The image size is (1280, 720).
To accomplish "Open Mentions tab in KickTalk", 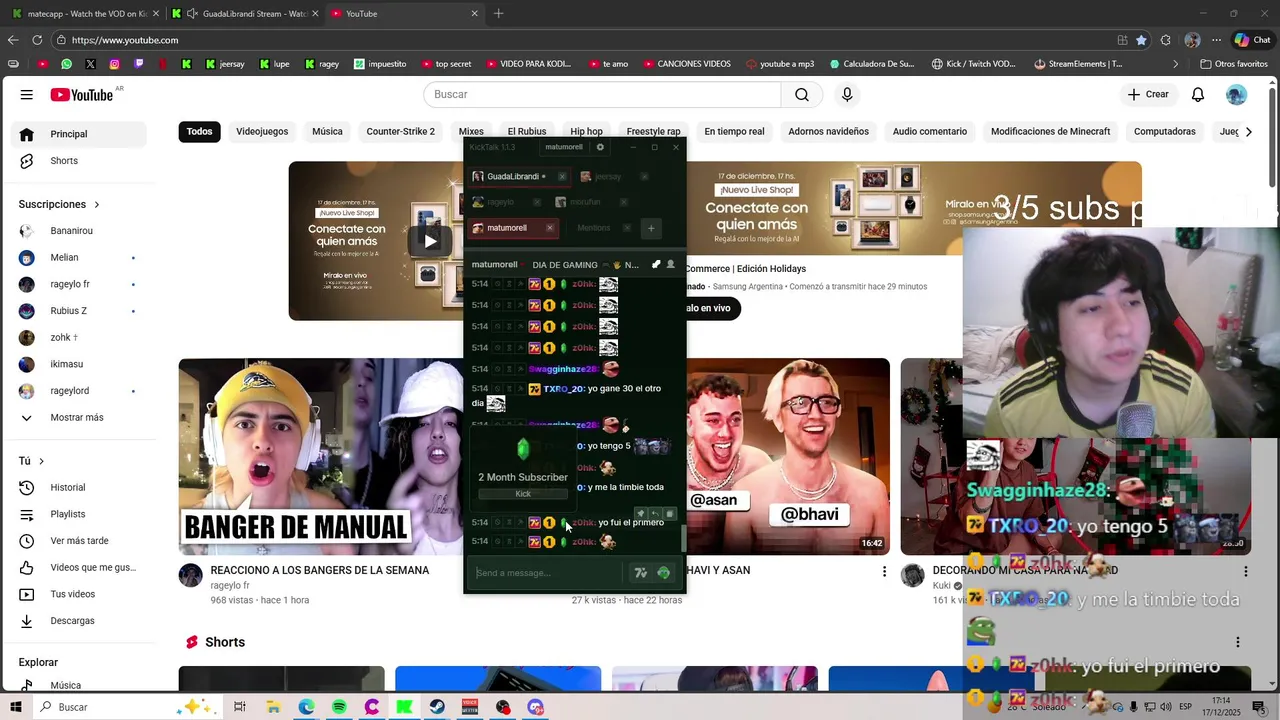I will (x=593, y=228).
